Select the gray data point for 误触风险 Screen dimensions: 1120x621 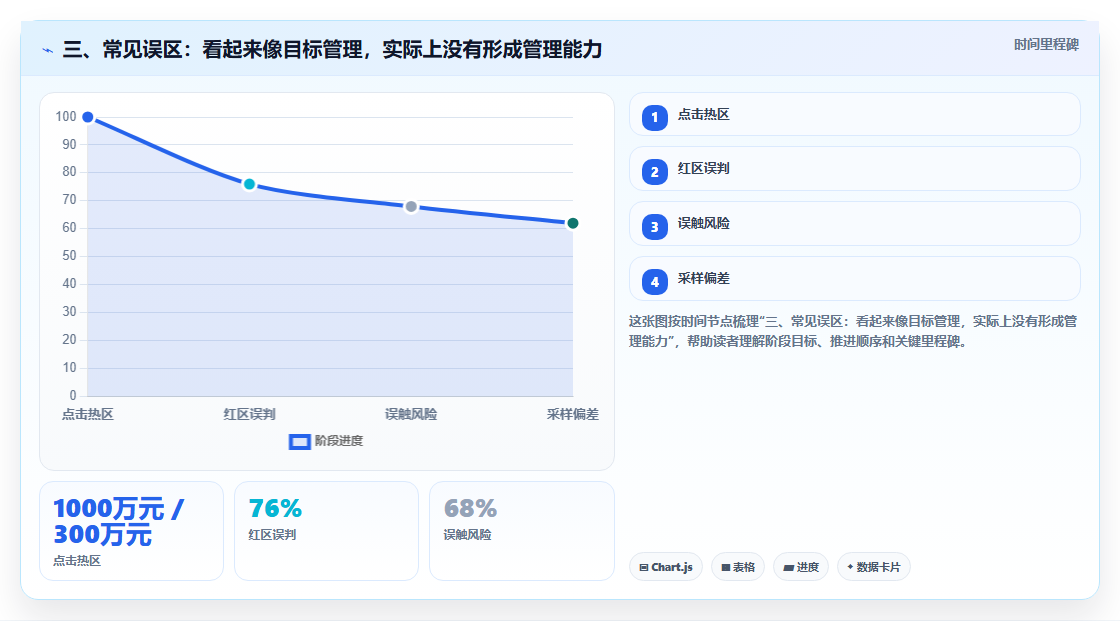[x=411, y=207]
